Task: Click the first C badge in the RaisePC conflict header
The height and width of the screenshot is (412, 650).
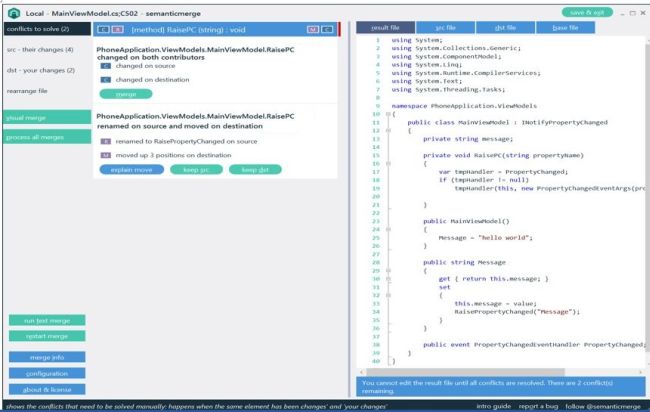Action: [x=103, y=29]
